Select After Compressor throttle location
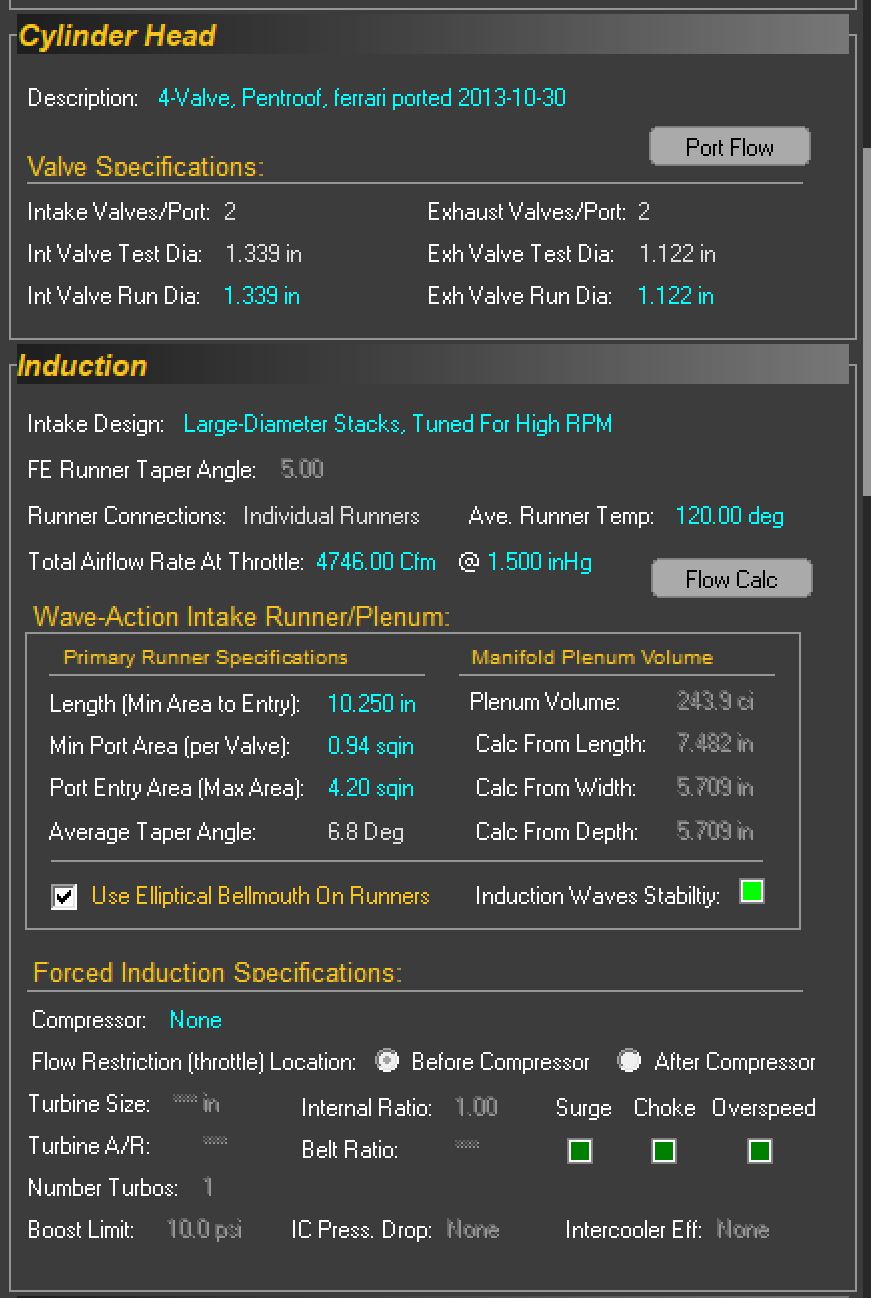Viewport: 871px width, 1298px height. [x=629, y=1062]
